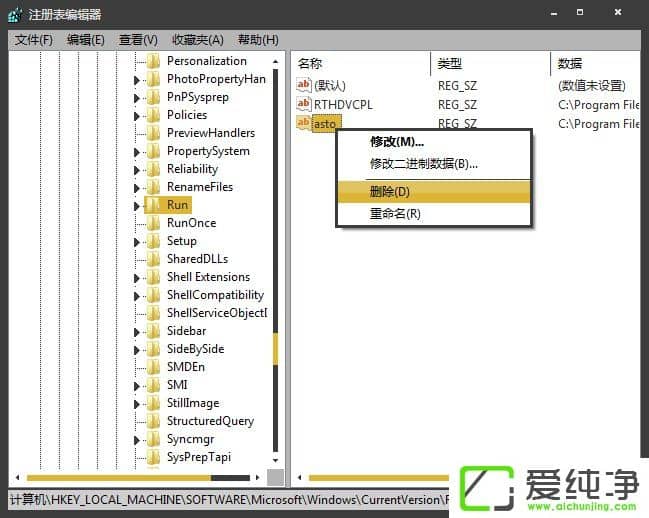
Task: Click the Policies folder icon
Action: point(153,115)
